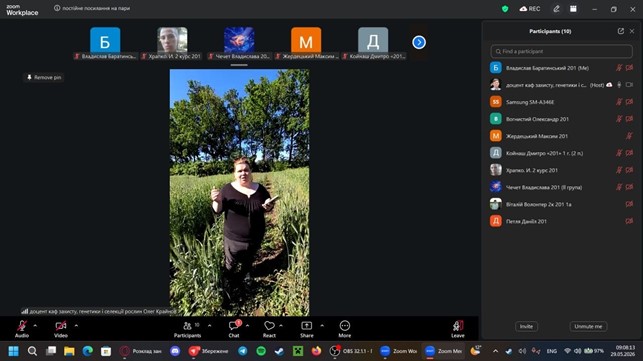Show hidden system tray icons chevron
This screenshot has width=643, height=361.
495,351
